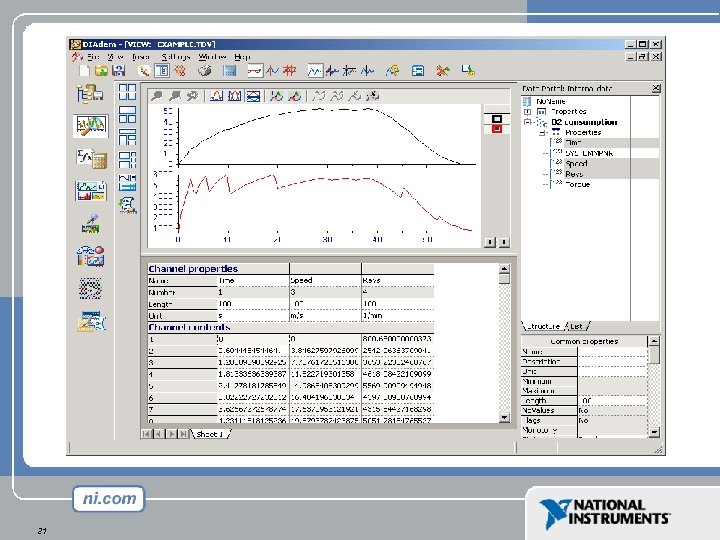
Task: Click the channel table scrollbar down arrow
Action: pyautogui.click(x=504, y=417)
